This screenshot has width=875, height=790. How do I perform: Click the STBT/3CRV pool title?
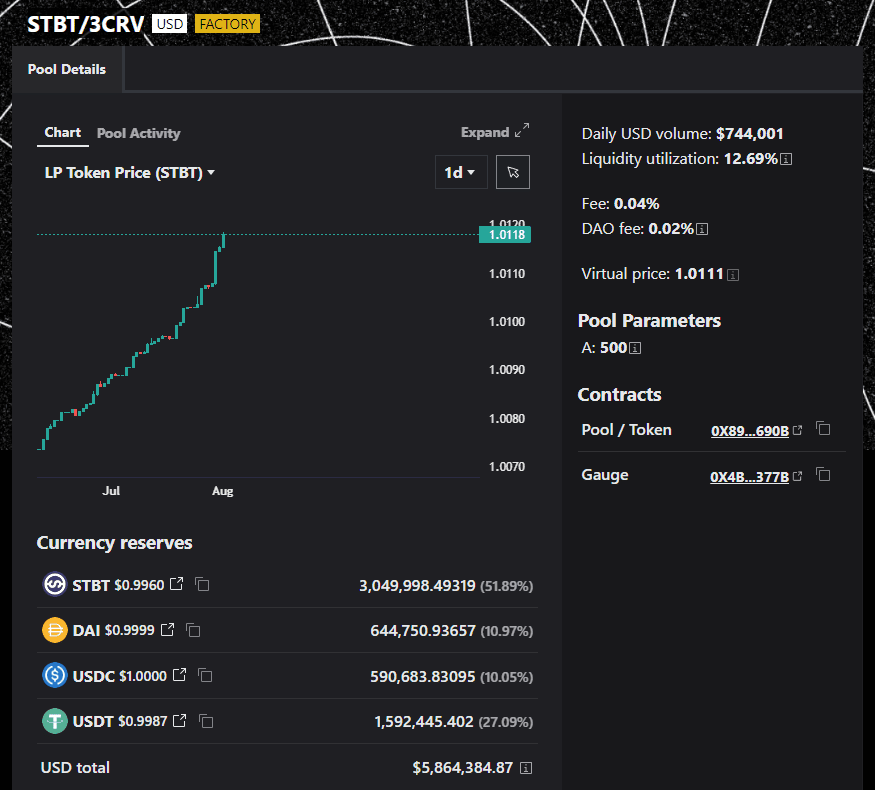pos(86,24)
